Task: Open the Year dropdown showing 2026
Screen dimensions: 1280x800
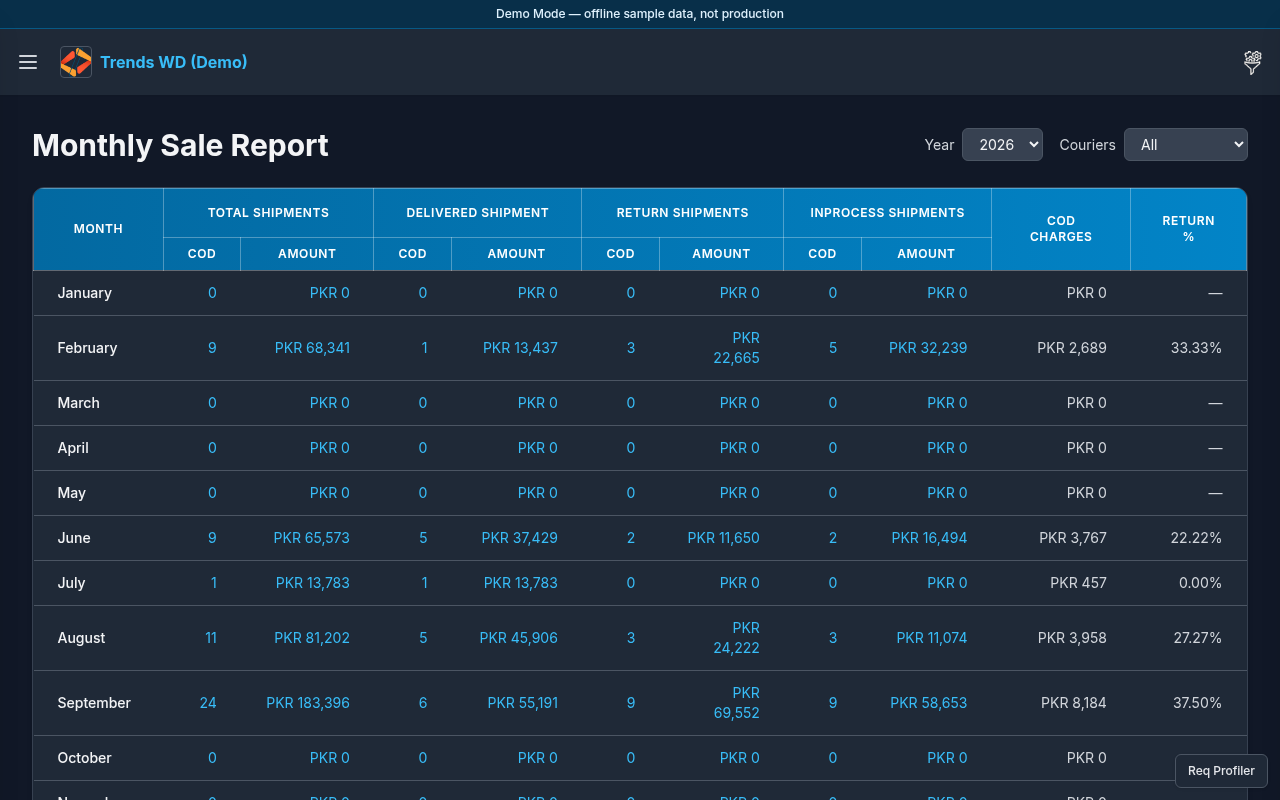Action: click(x=1002, y=145)
